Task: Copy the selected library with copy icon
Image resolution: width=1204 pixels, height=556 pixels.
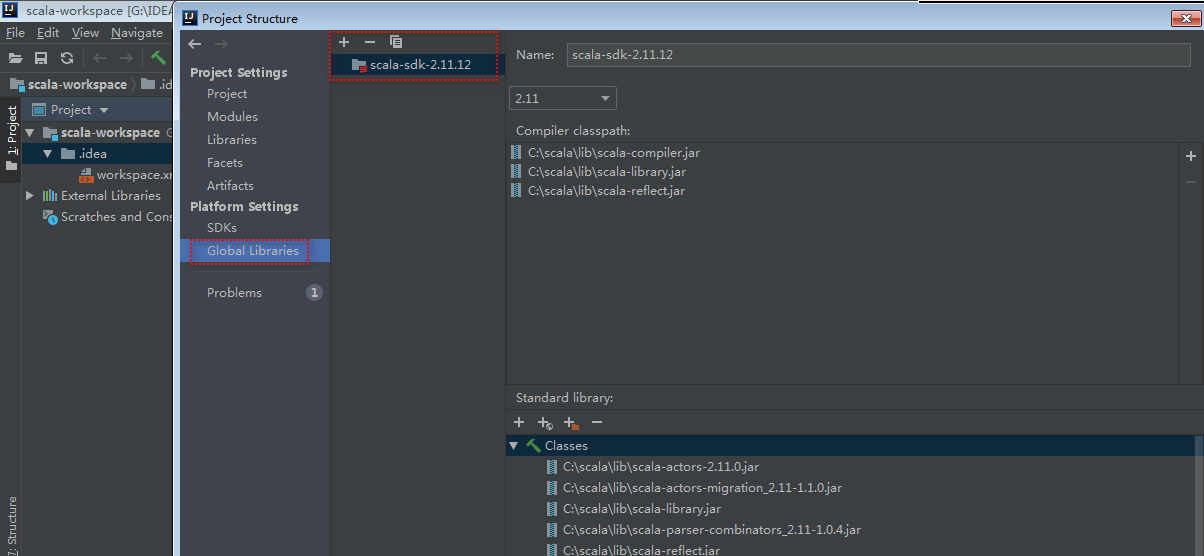Action: [x=396, y=42]
